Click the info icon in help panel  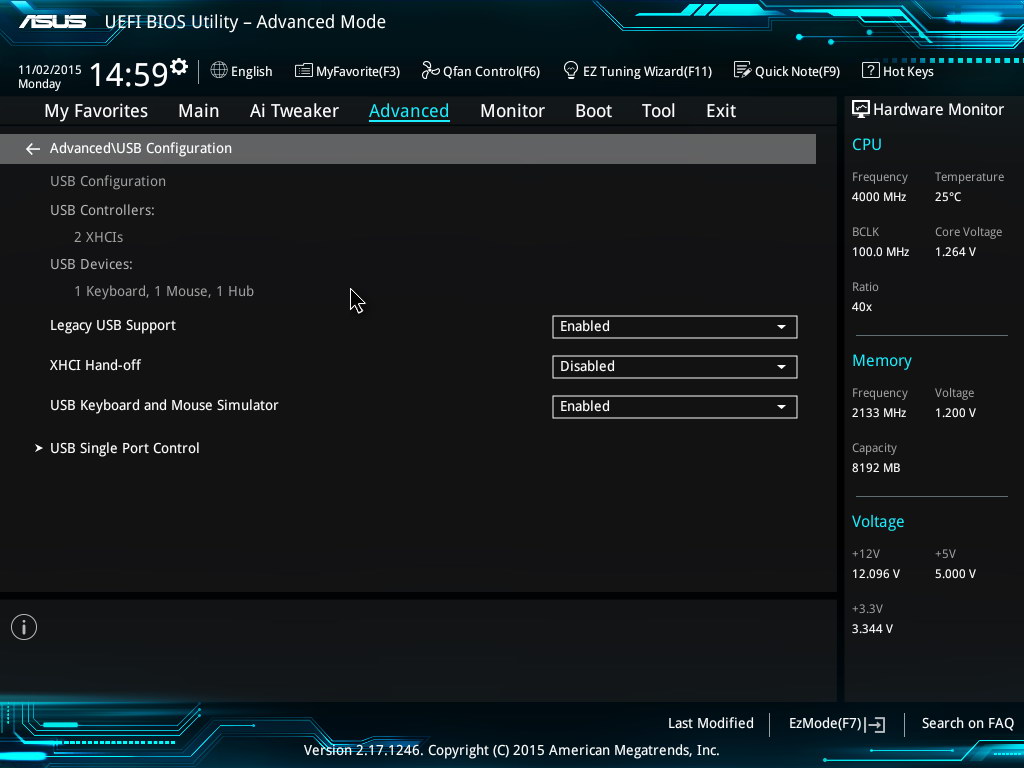click(24, 627)
